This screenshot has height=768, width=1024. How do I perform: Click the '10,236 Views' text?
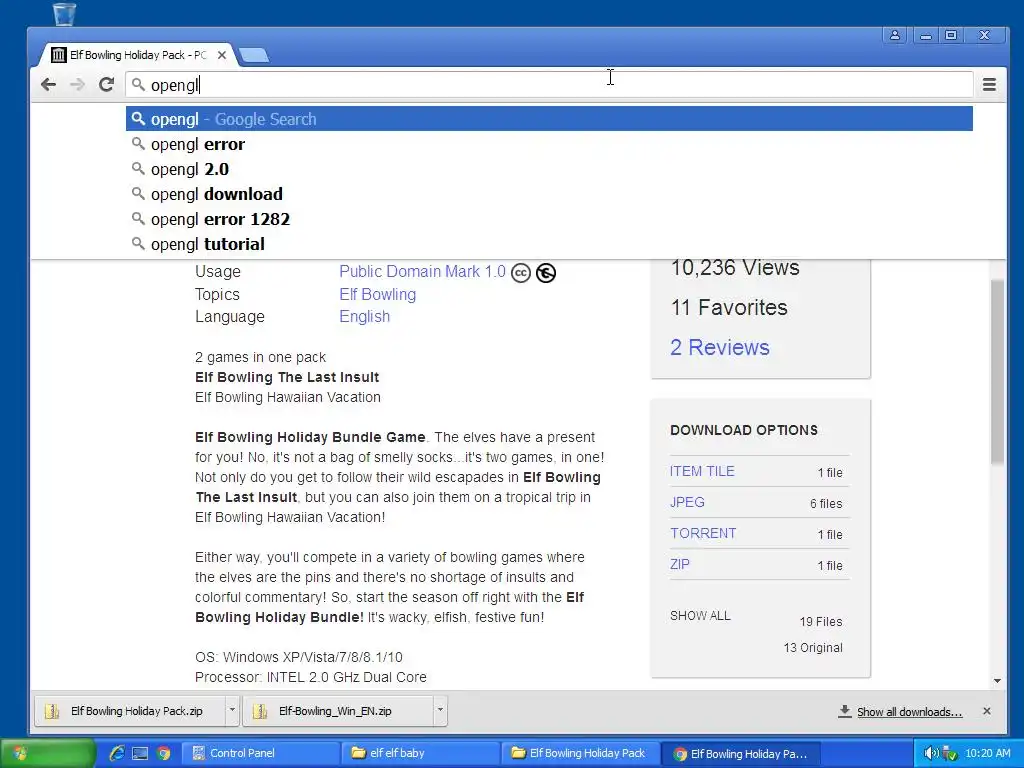735,268
